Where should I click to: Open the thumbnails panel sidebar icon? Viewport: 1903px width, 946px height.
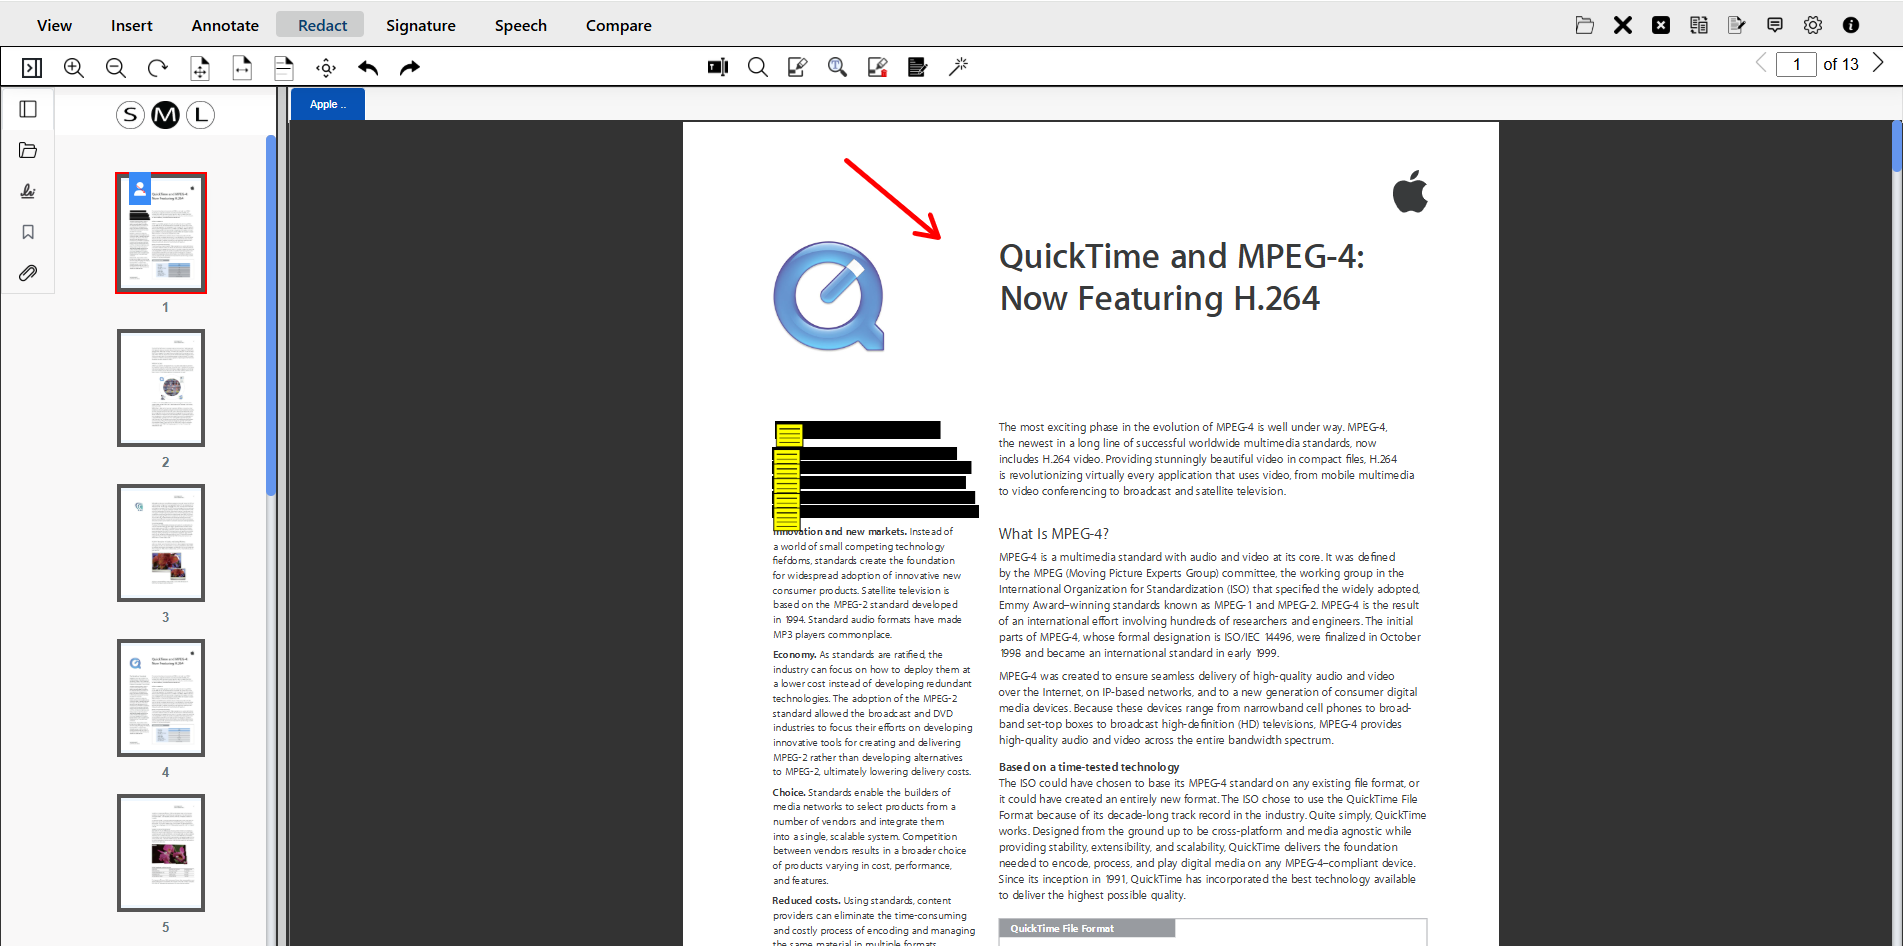28,109
